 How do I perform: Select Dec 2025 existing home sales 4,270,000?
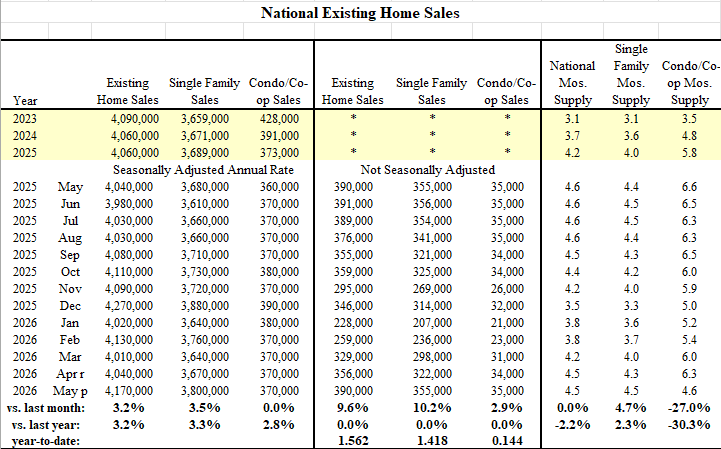[x=129, y=306]
